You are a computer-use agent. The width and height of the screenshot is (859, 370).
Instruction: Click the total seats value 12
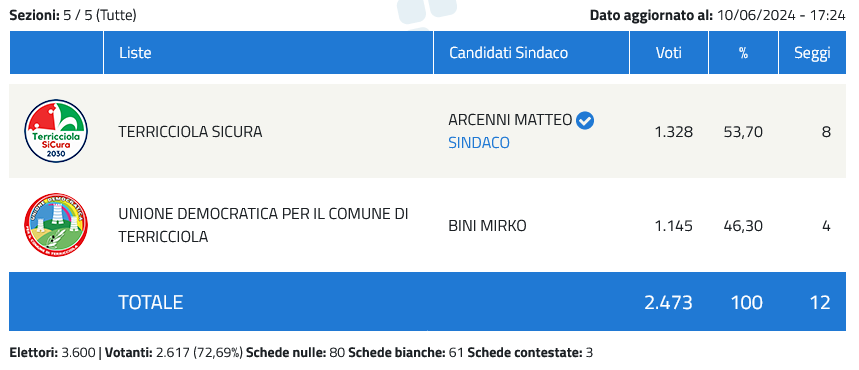(820, 302)
